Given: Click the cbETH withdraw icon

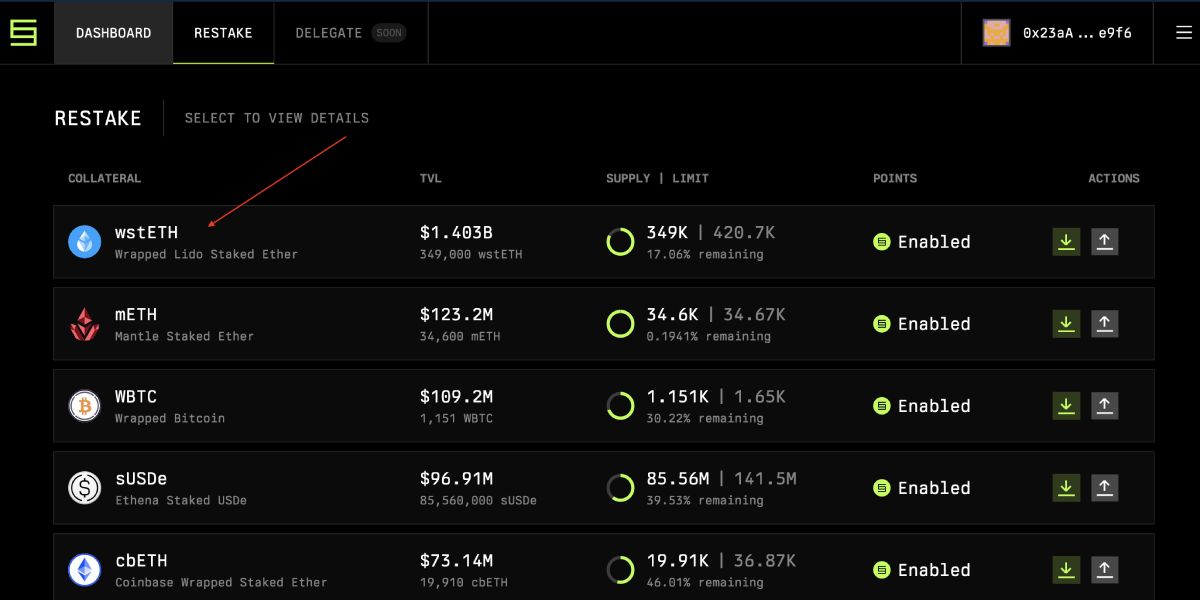Looking at the screenshot, I should 1104,569.
